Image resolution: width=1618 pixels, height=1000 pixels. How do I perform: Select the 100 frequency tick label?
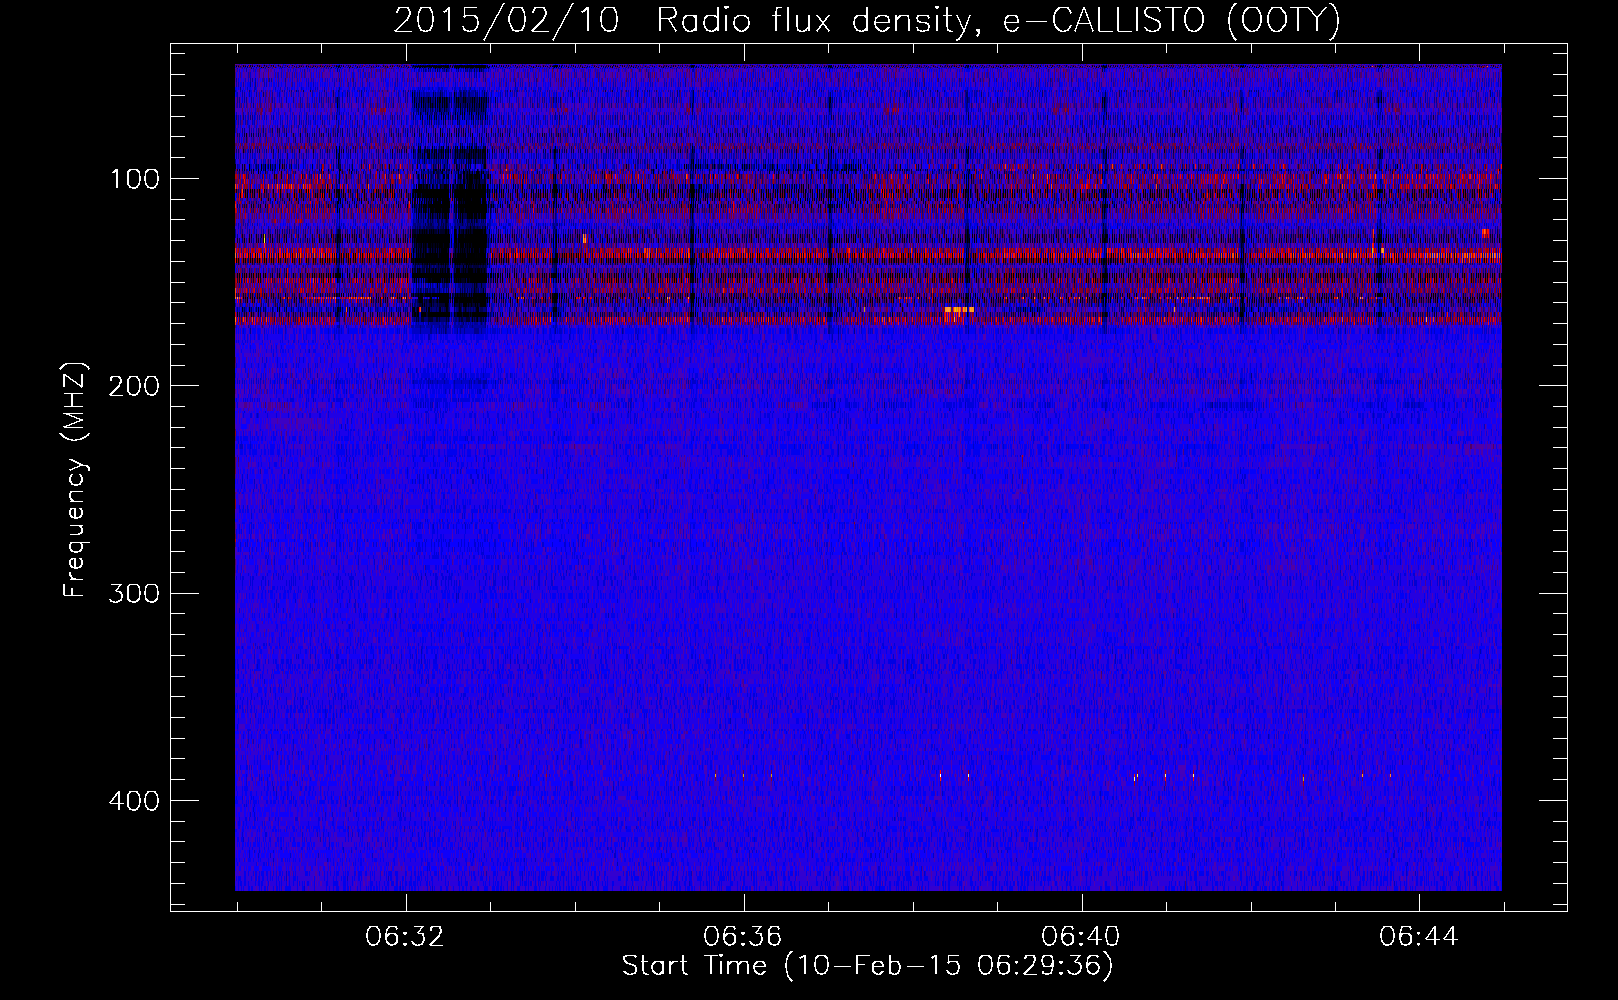[x=136, y=179]
